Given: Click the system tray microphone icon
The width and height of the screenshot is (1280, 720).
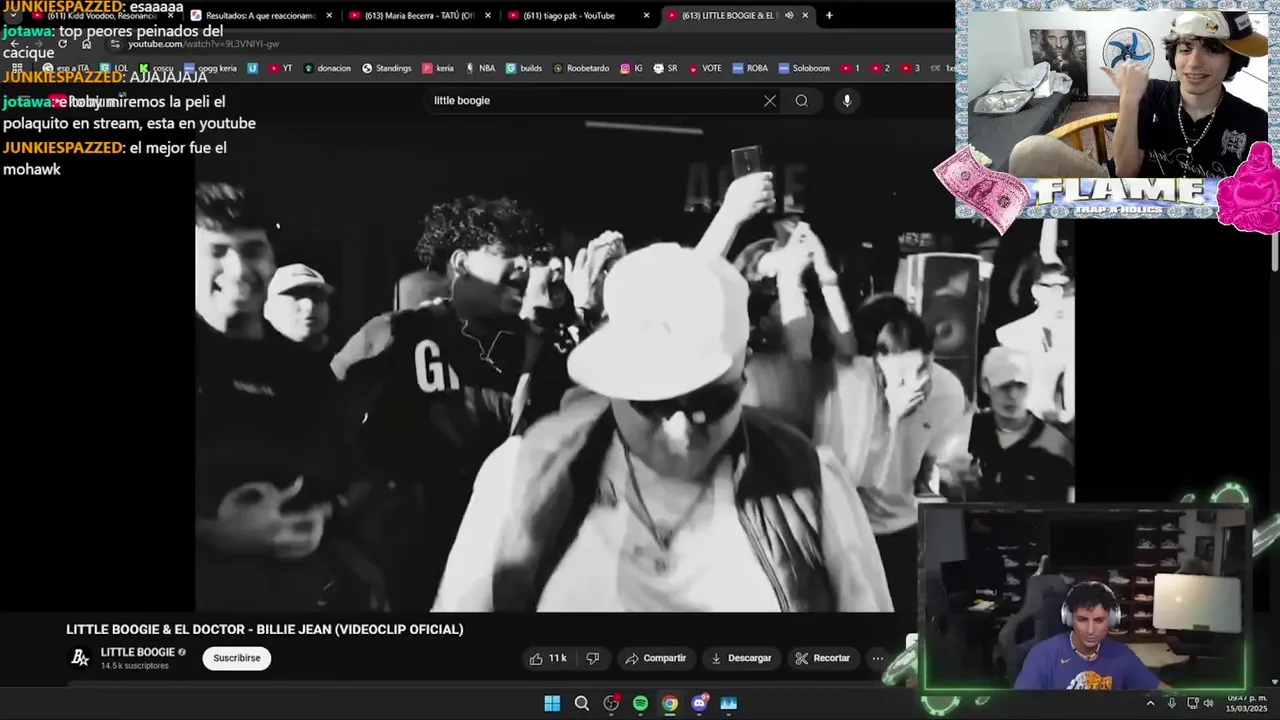Looking at the screenshot, I should (x=1172, y=703).
